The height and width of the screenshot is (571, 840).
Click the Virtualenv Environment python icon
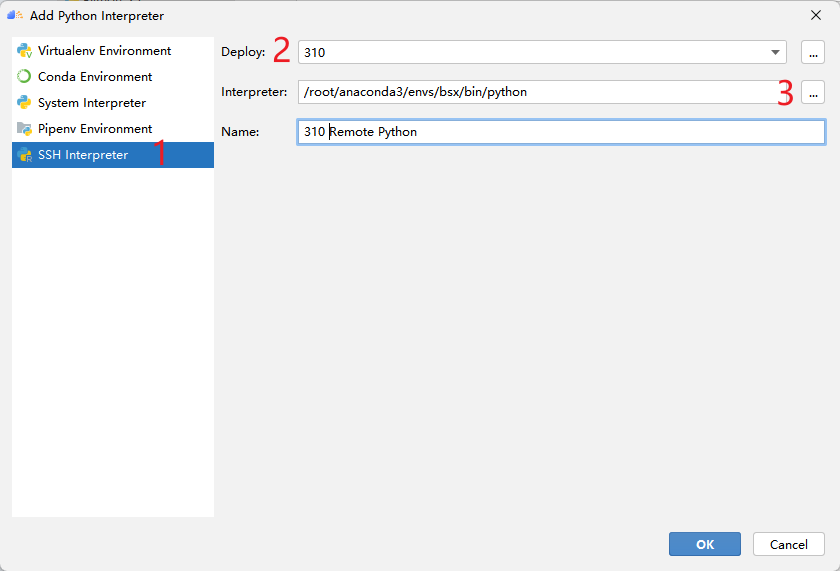coord(24,51)
